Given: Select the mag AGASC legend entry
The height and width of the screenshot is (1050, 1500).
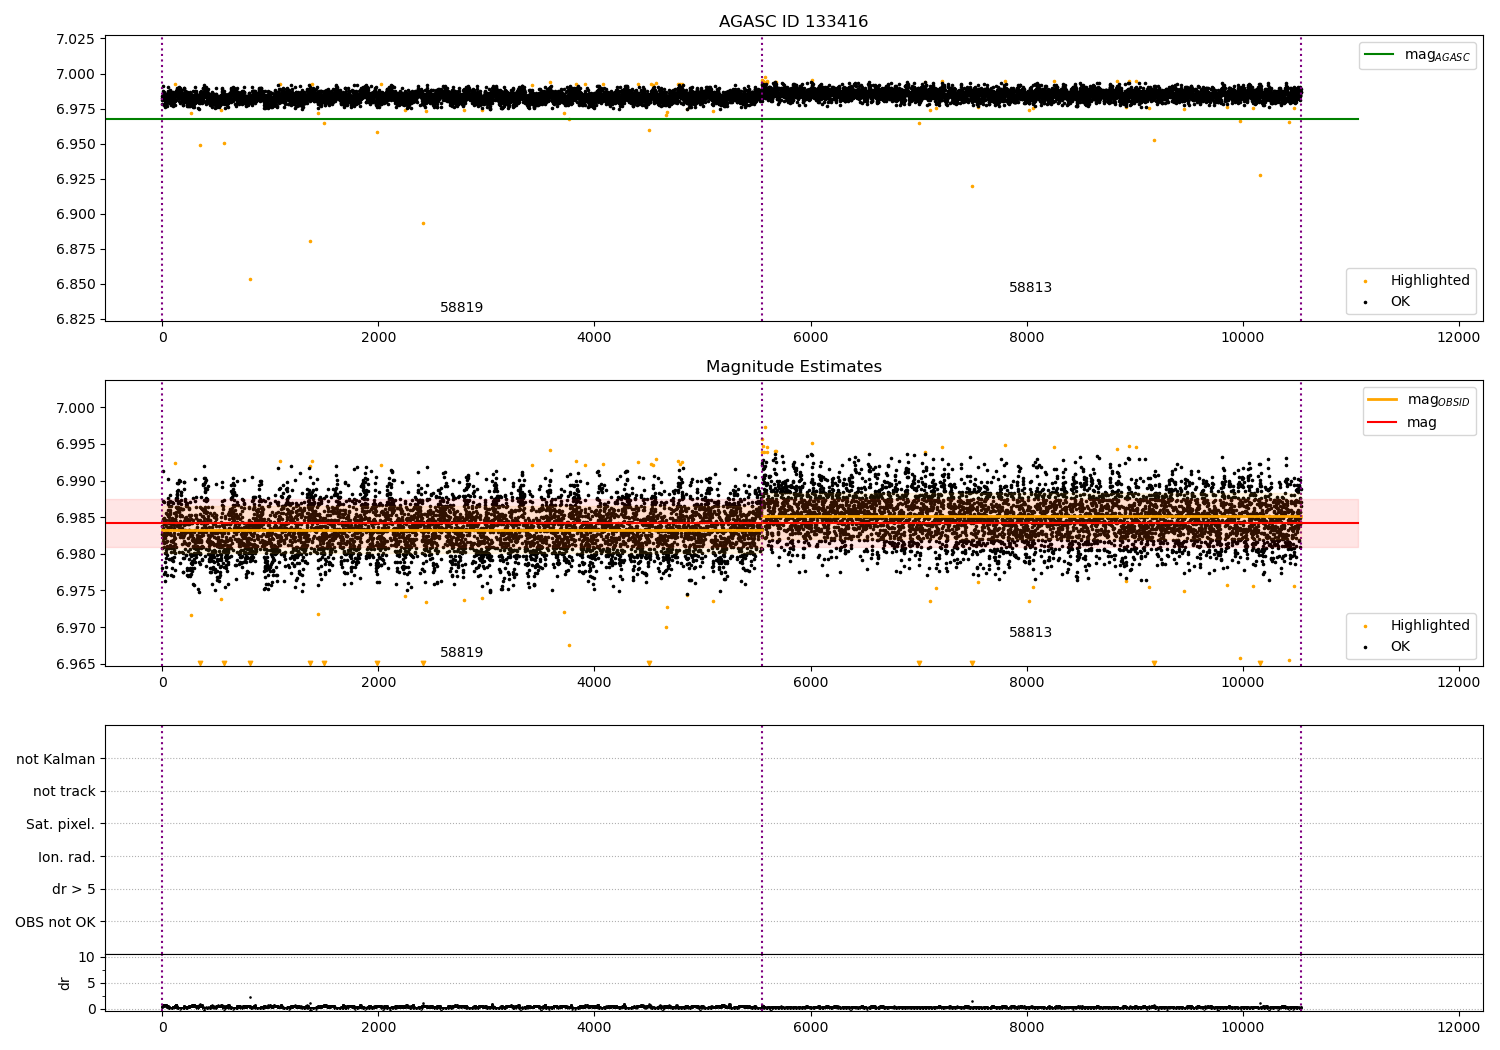Looking at the screenshot, I should click(1417, 56).
